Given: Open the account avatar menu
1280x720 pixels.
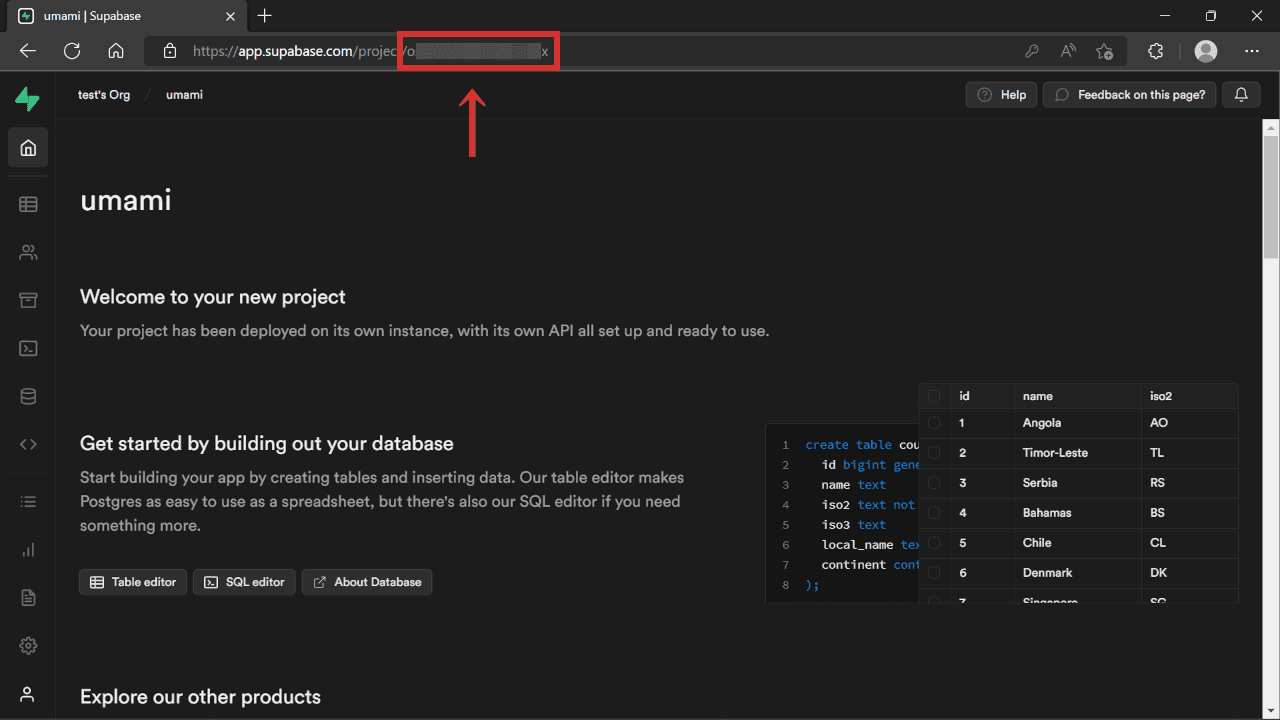Looking at the screenshot, I should tap(1205, 51).
